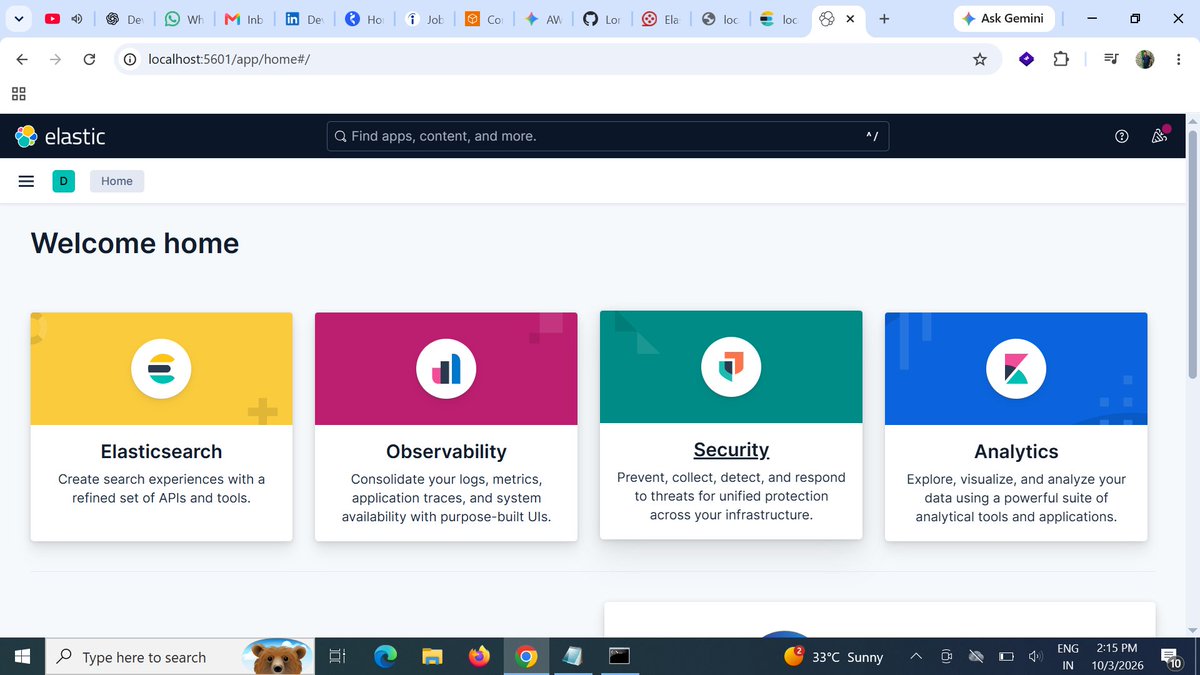This screenshot has height=675, width=1200.
Task: Open the Chrome apps grid shortcut
Action: [18, 94]
